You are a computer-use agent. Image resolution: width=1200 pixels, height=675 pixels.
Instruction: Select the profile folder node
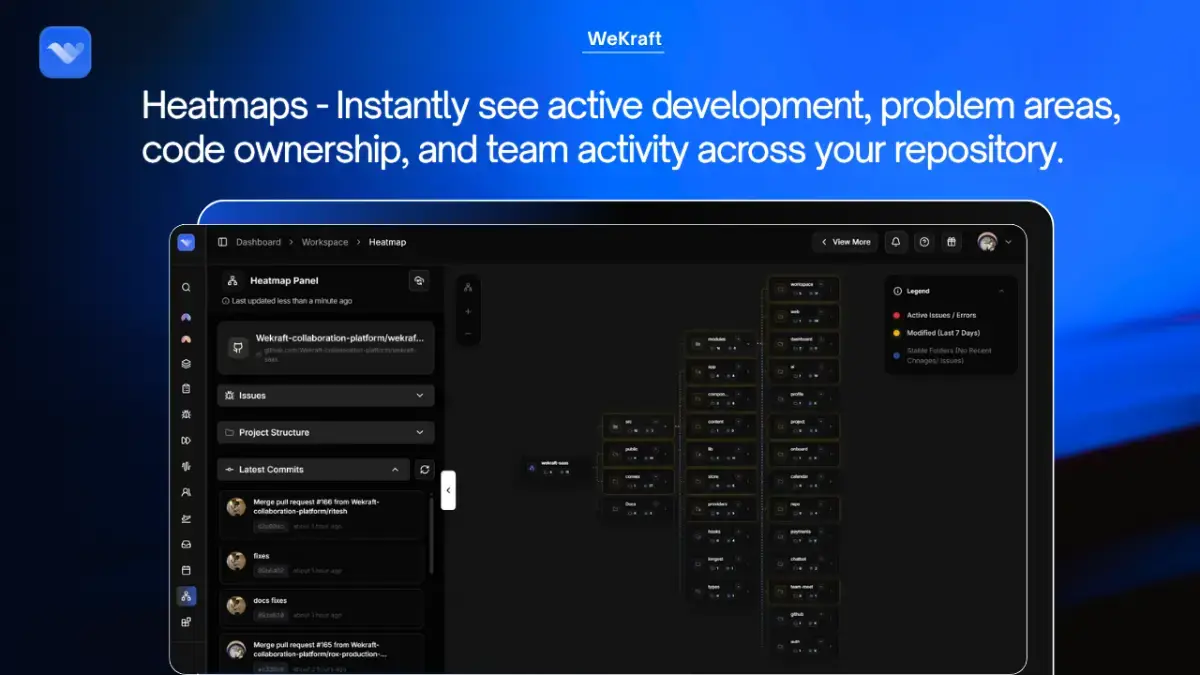point(804,398)
